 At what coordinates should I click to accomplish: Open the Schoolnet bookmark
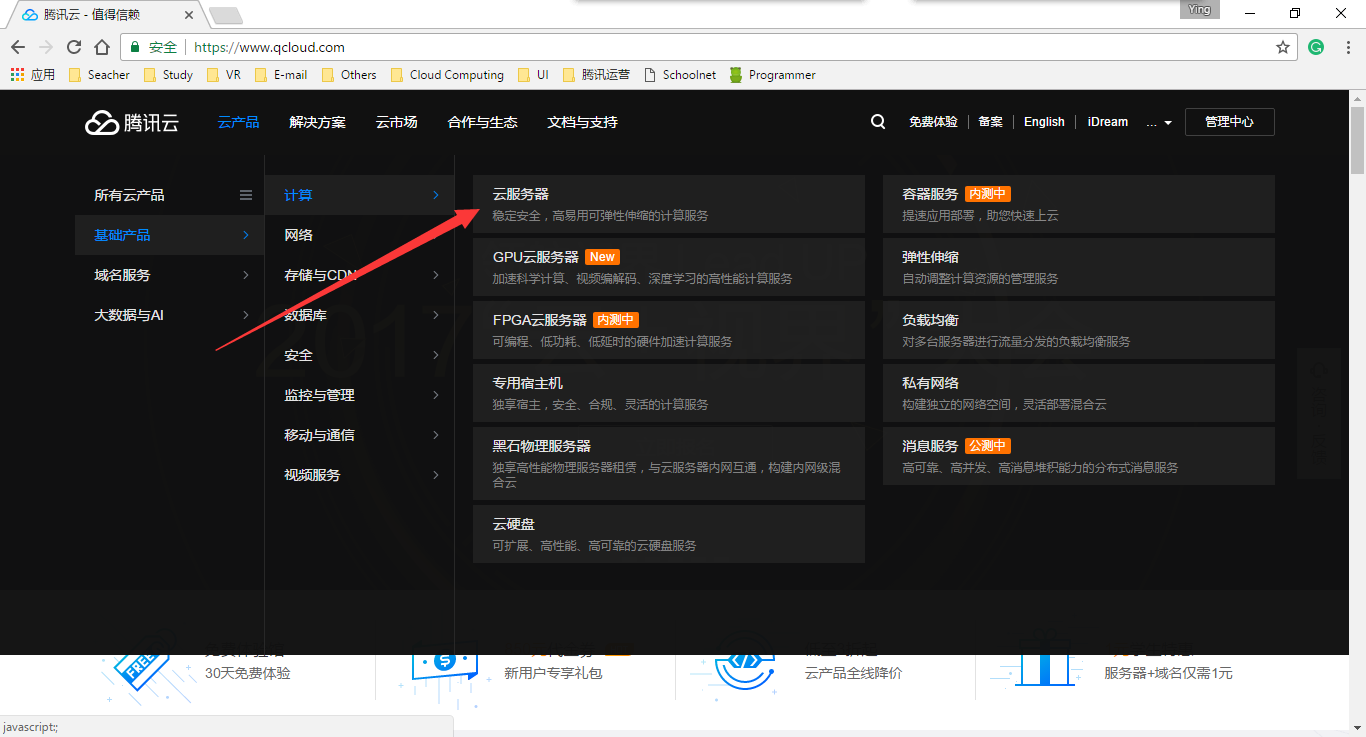[680, 75]
